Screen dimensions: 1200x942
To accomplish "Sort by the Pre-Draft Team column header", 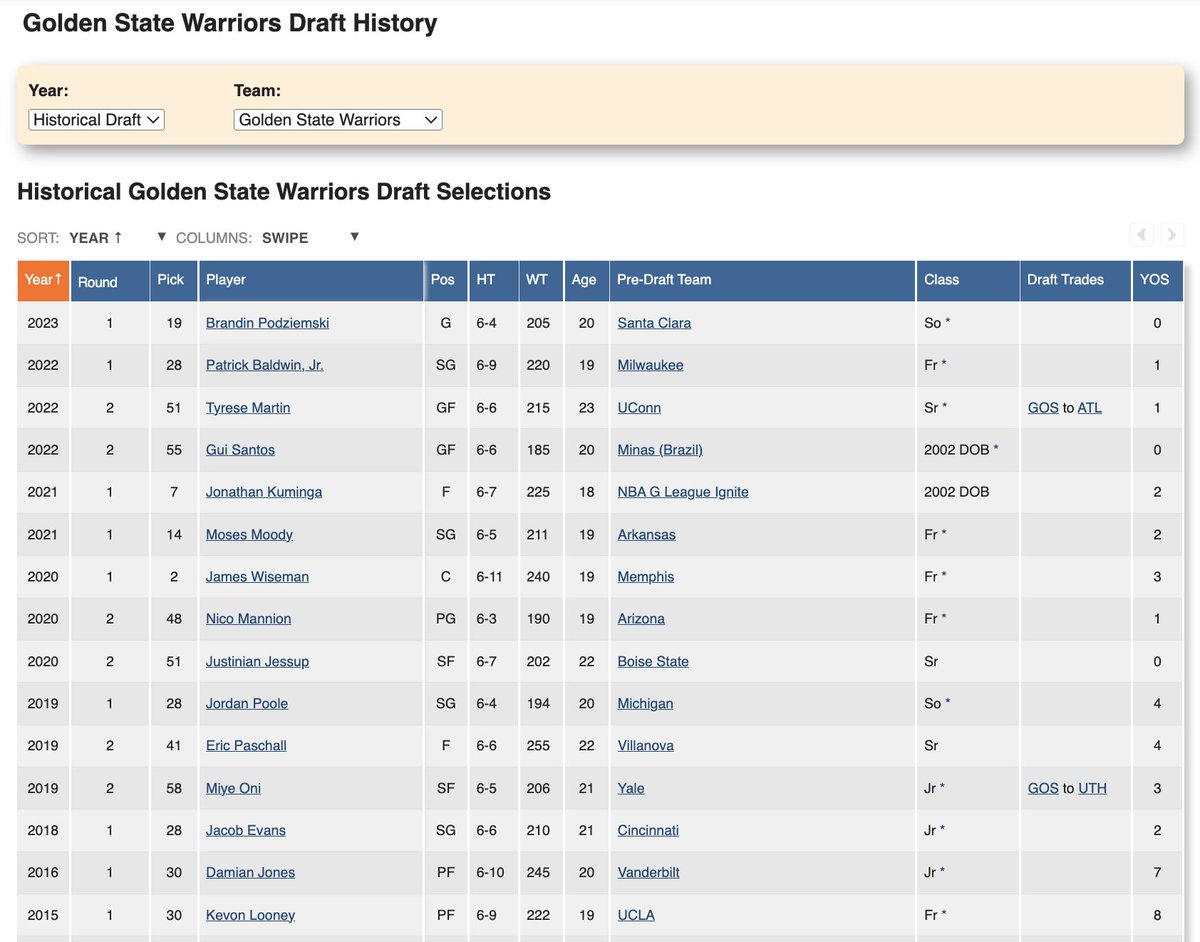I will coord(762,280).
